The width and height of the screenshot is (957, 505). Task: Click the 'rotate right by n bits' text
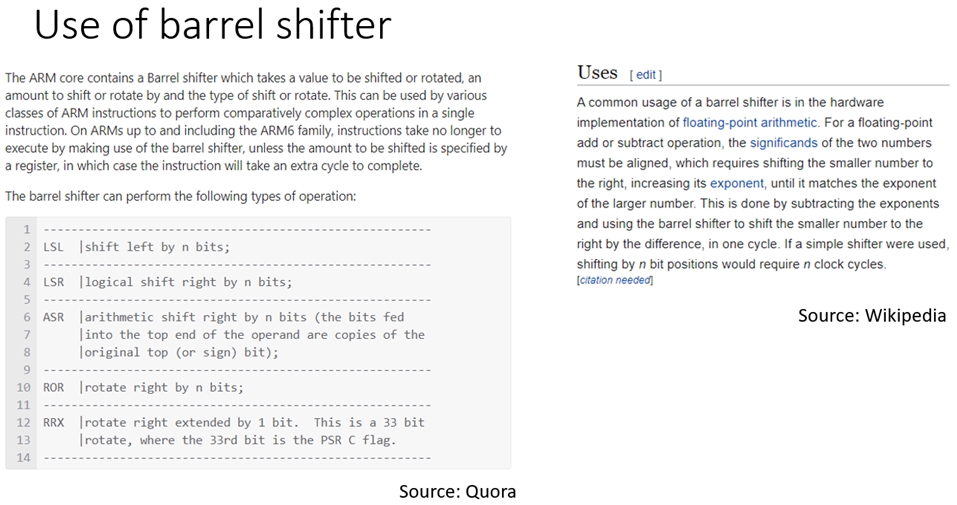(164, 387)
